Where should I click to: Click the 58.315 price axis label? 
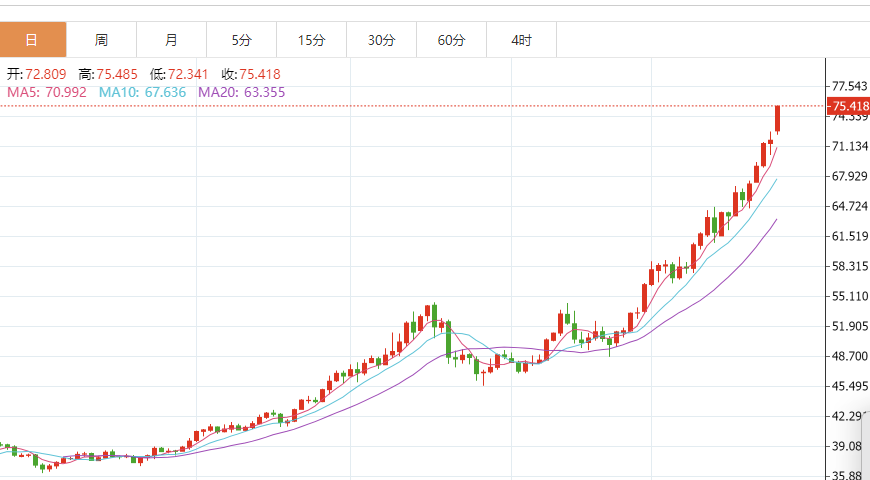coord(849,266)
